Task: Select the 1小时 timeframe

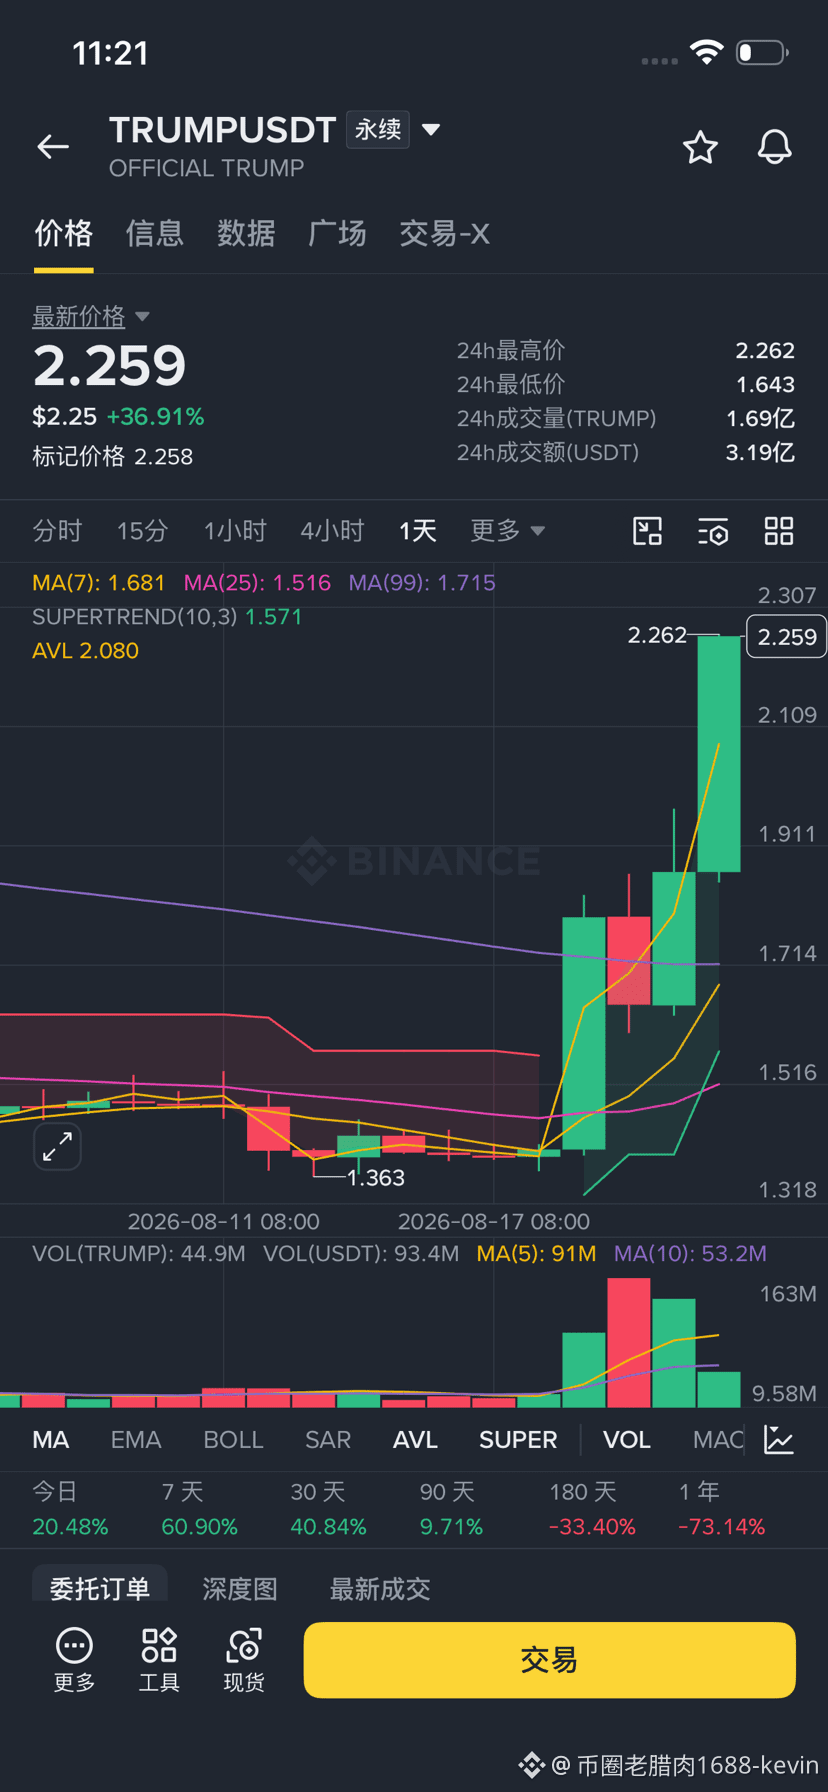Action: point(235,531)
